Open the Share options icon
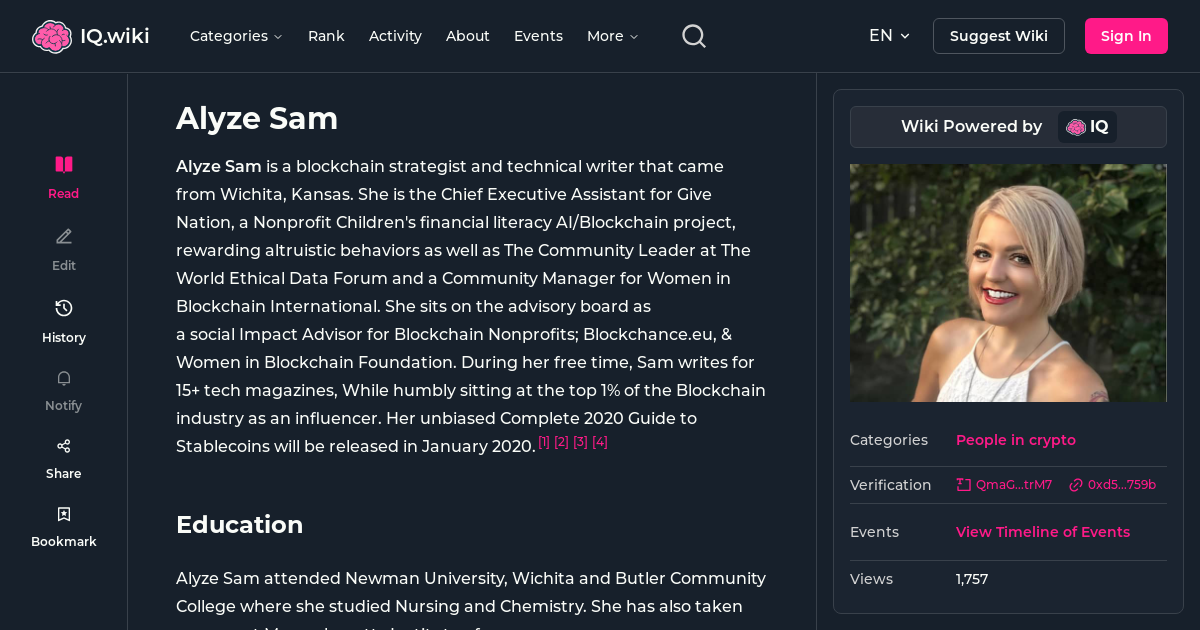This screenshot has height=630, width=1200. tap(63, 445)
